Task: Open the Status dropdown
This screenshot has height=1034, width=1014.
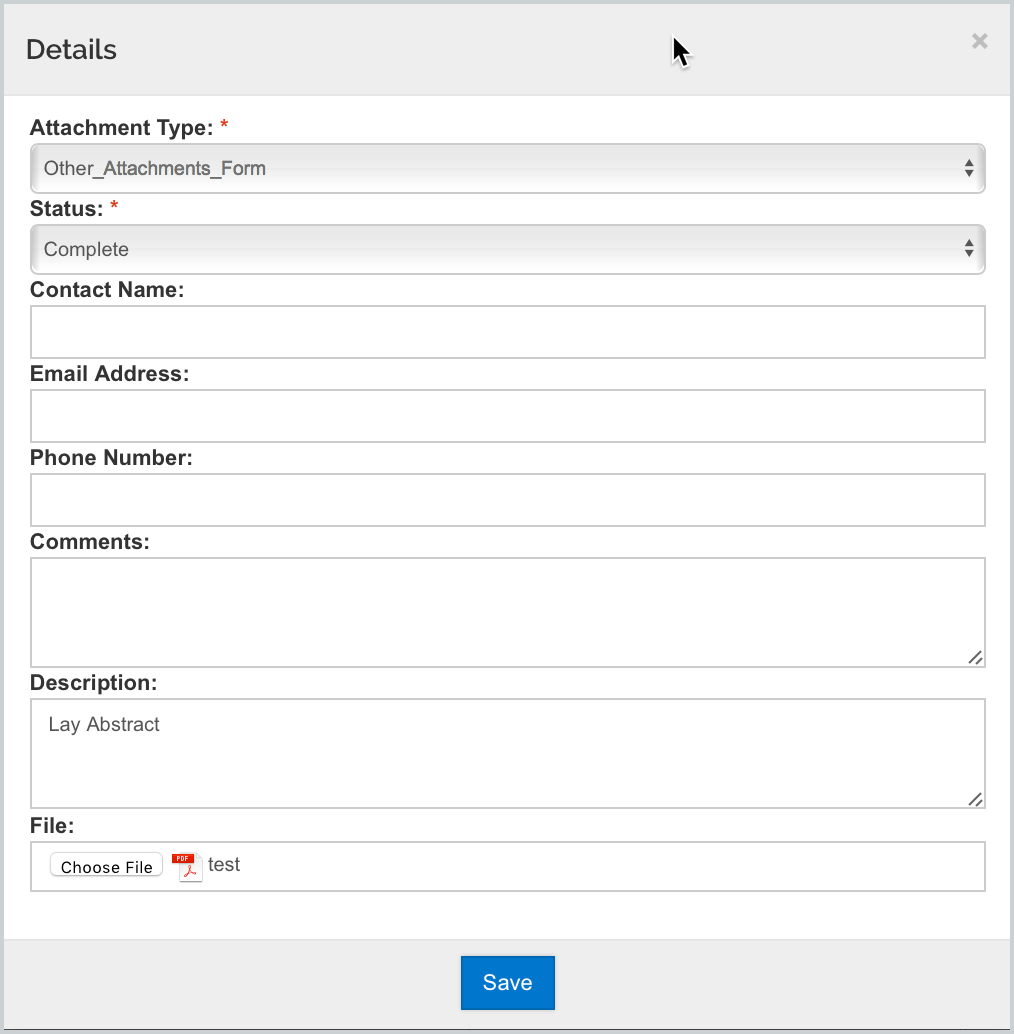Action: tap(508, 249)
